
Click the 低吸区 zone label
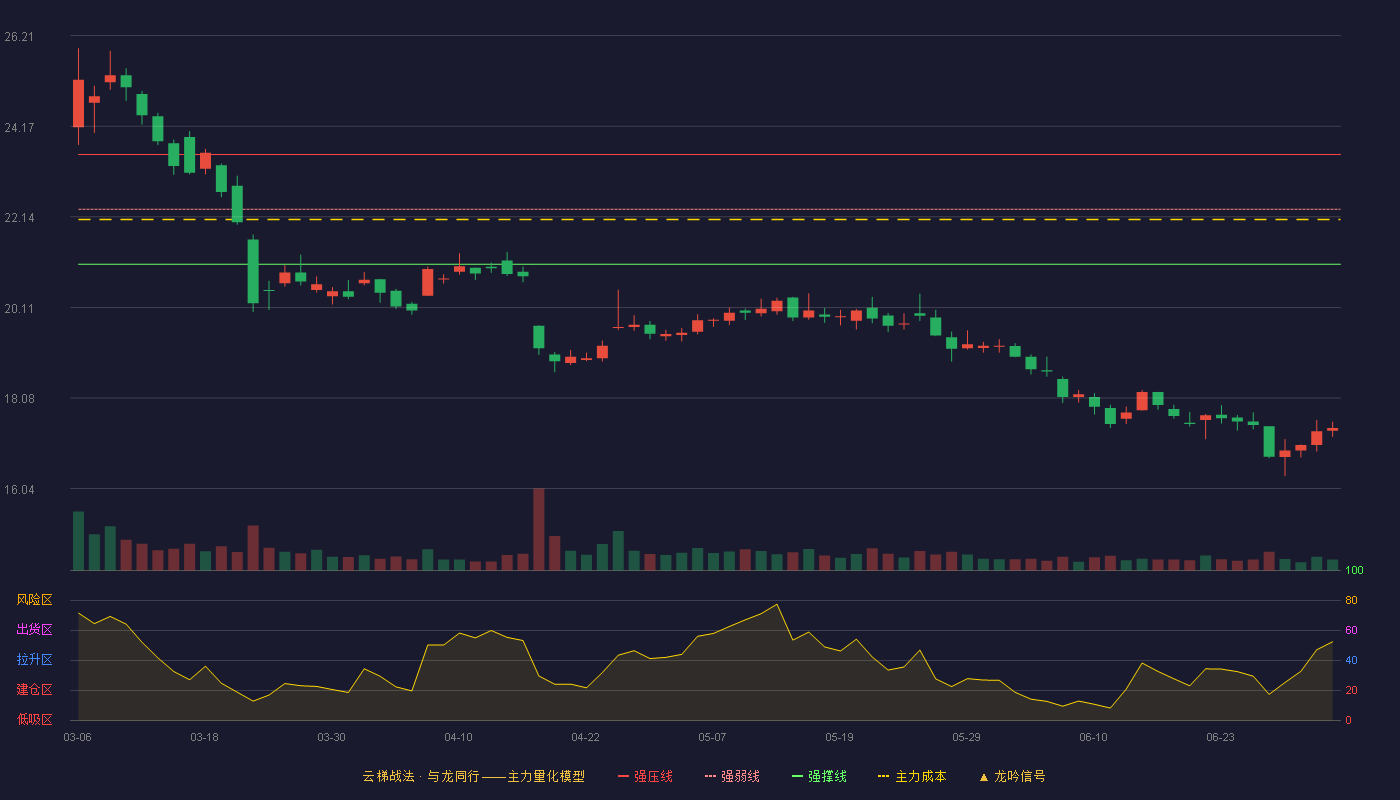click(x=34, y=720)
